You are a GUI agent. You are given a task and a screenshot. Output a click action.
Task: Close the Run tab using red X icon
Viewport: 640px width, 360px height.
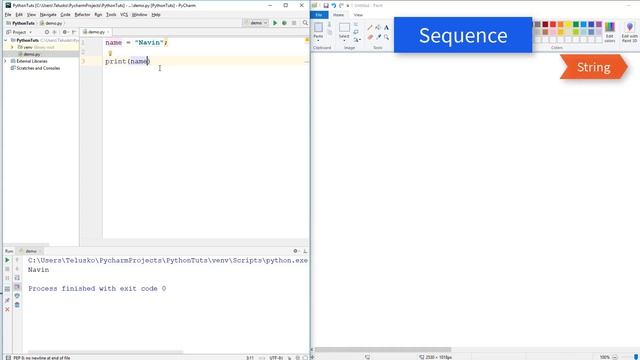pos(7,309)
